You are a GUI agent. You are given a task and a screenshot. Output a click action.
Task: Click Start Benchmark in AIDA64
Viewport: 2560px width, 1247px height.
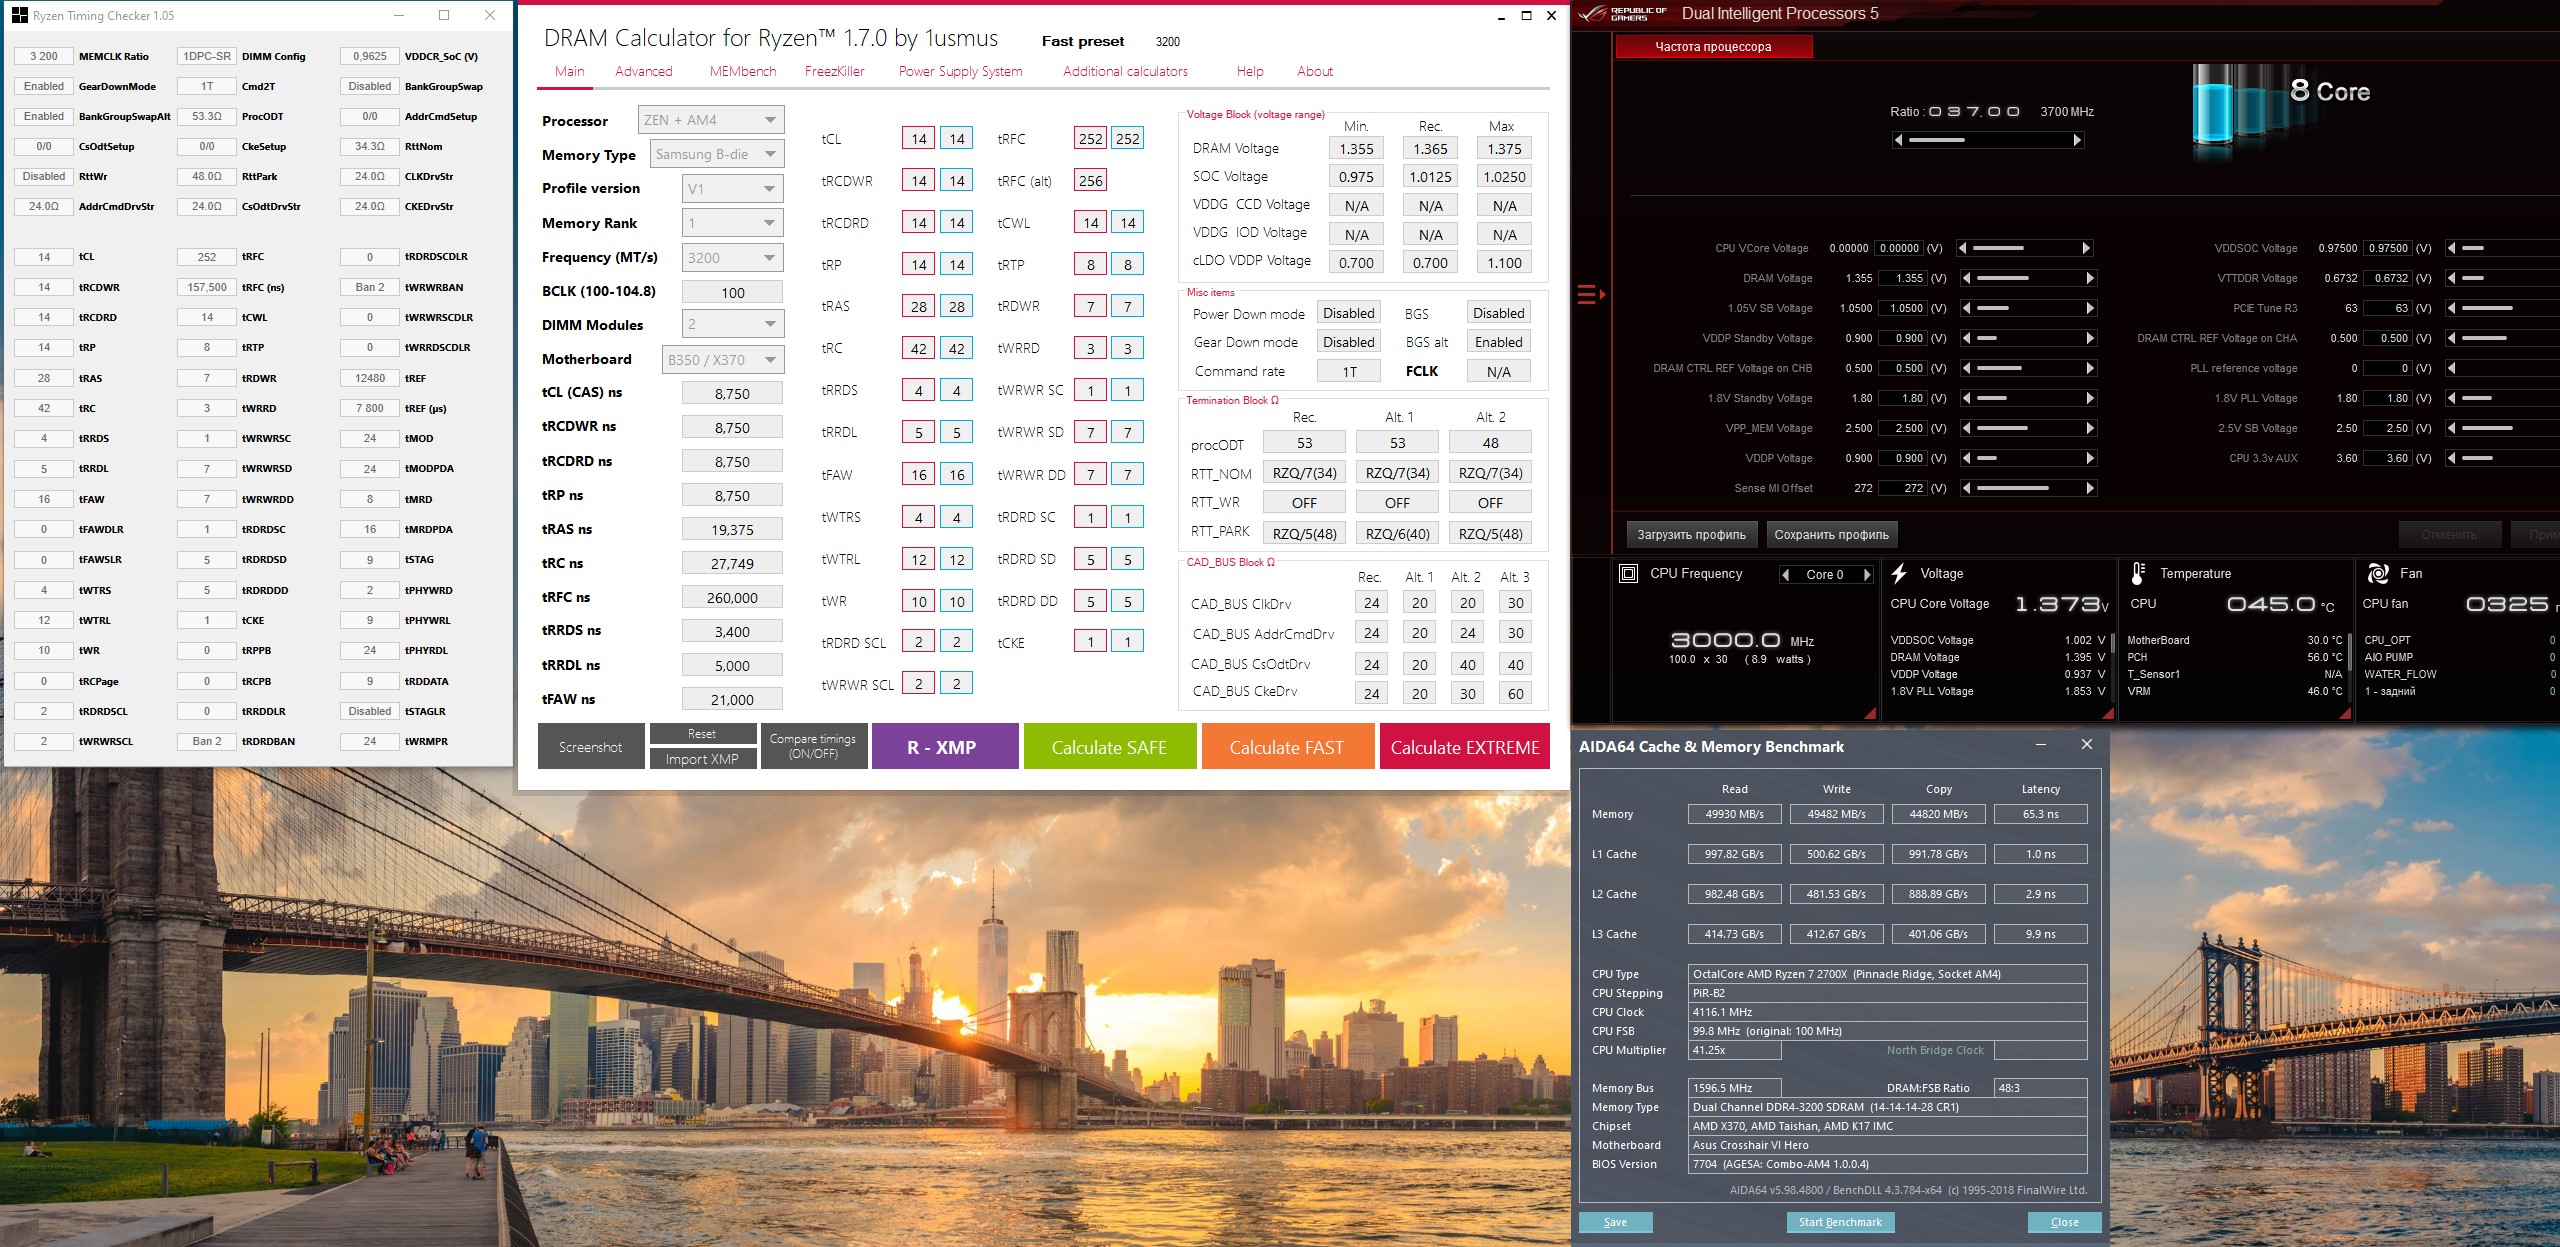point(1840,1222)
